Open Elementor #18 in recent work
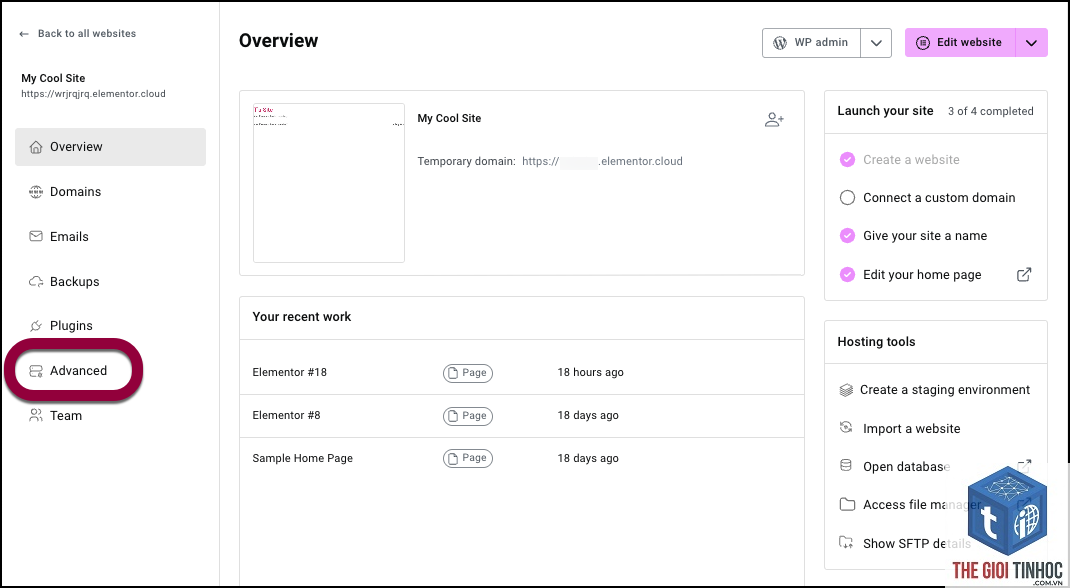The width and height of the screenshot is (1070, 588). click(x=289, y=372)
